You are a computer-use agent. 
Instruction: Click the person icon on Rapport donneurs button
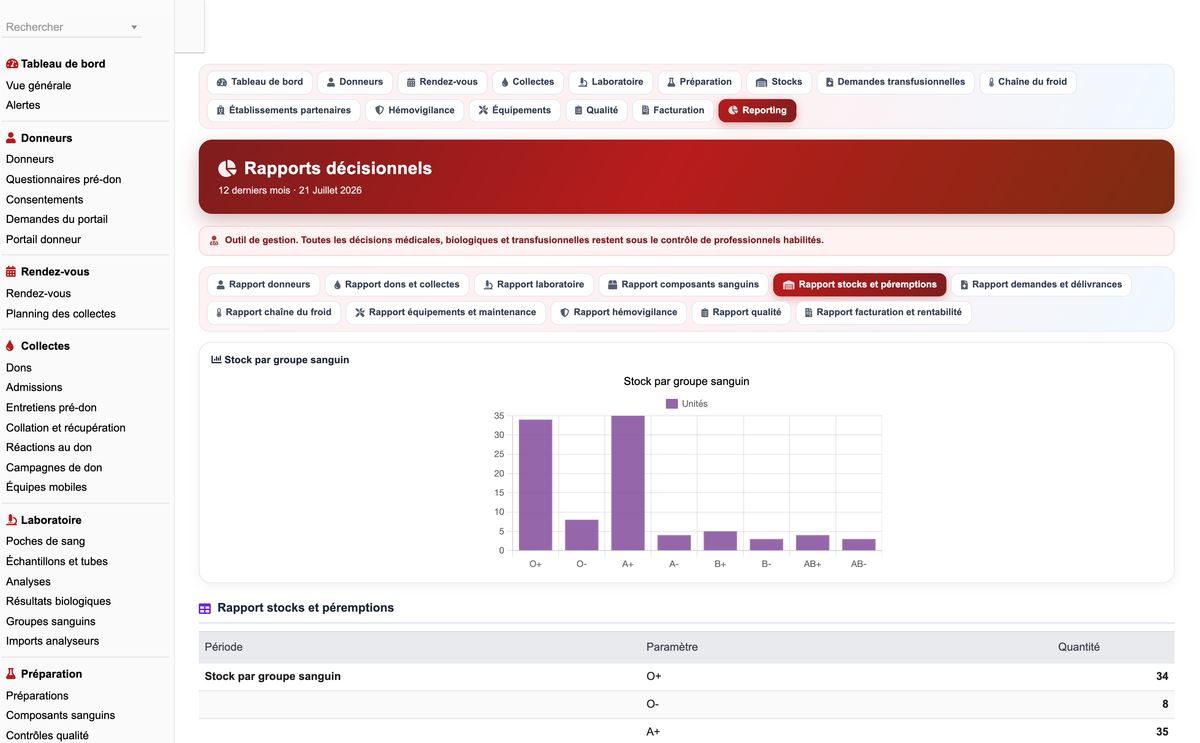click(x=221, y=285)
